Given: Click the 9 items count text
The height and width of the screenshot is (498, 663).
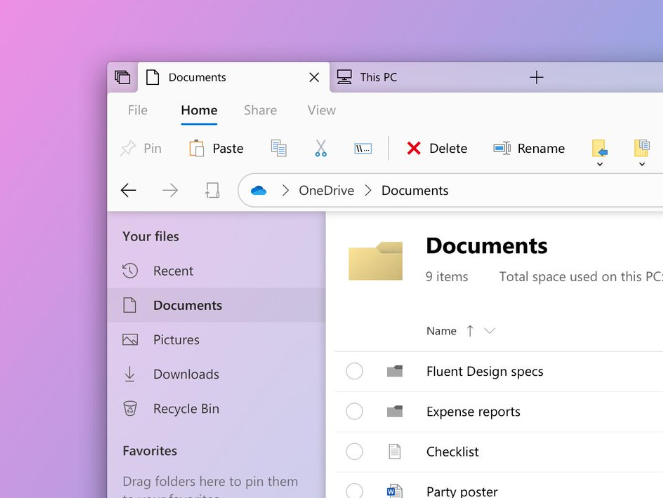Looking at the screenshot, I should click(x=447, y=277).
